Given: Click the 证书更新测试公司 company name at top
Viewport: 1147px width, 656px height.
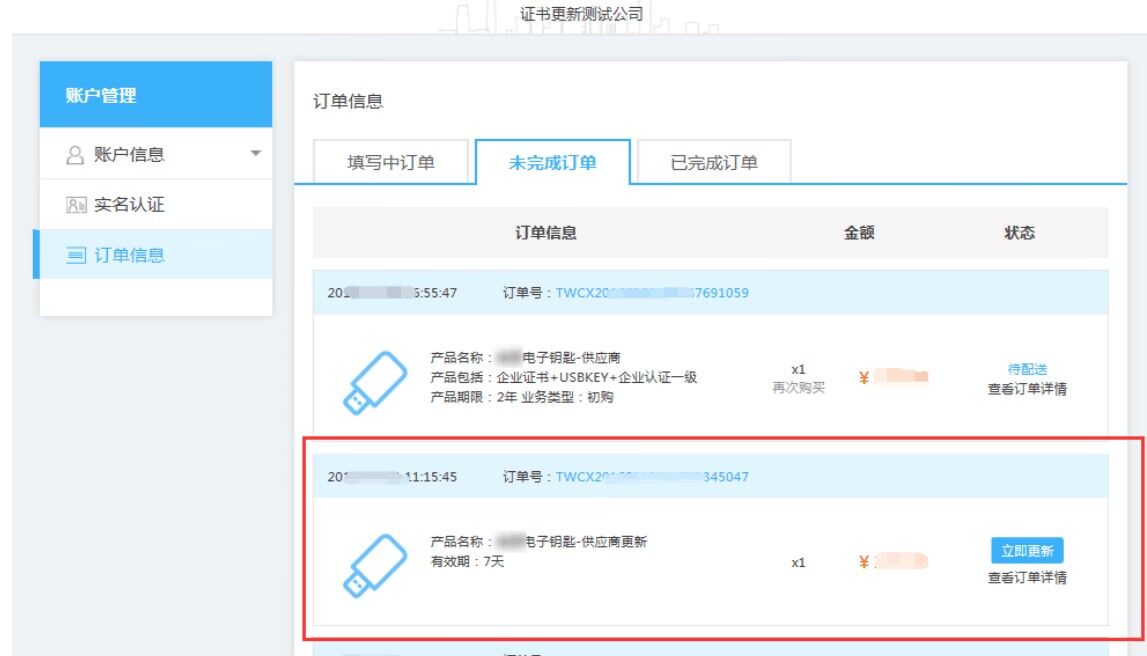Looking at the screenshot, I should click(x=582, y=14).
